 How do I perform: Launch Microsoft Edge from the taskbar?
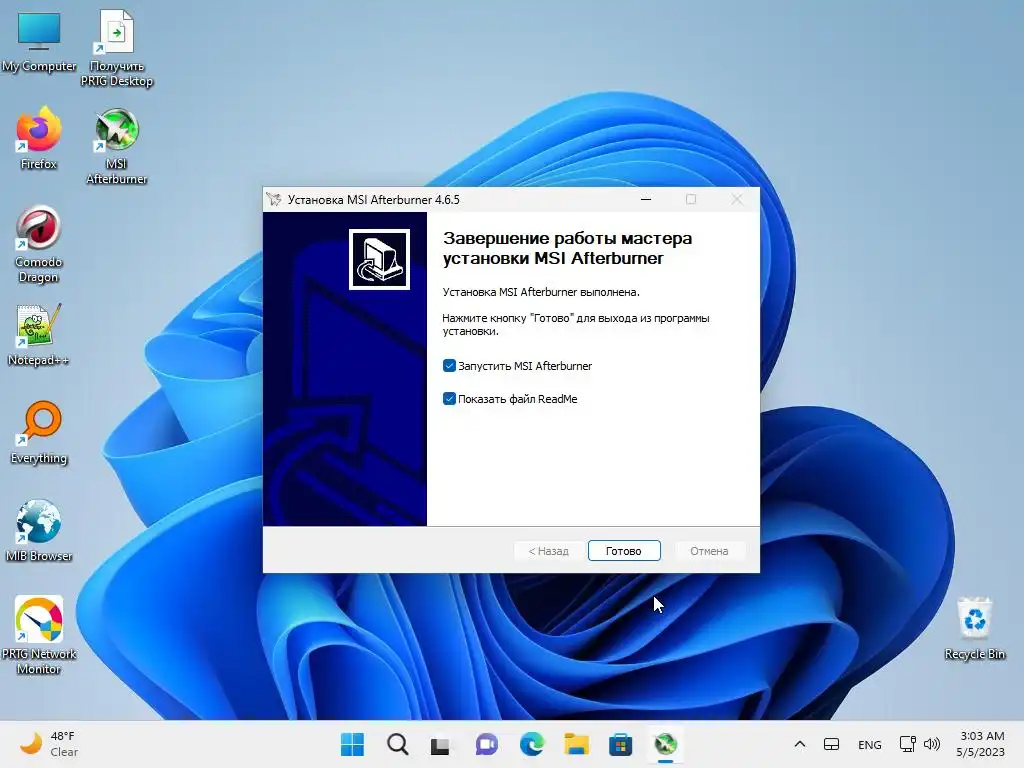tap(532, 744)
